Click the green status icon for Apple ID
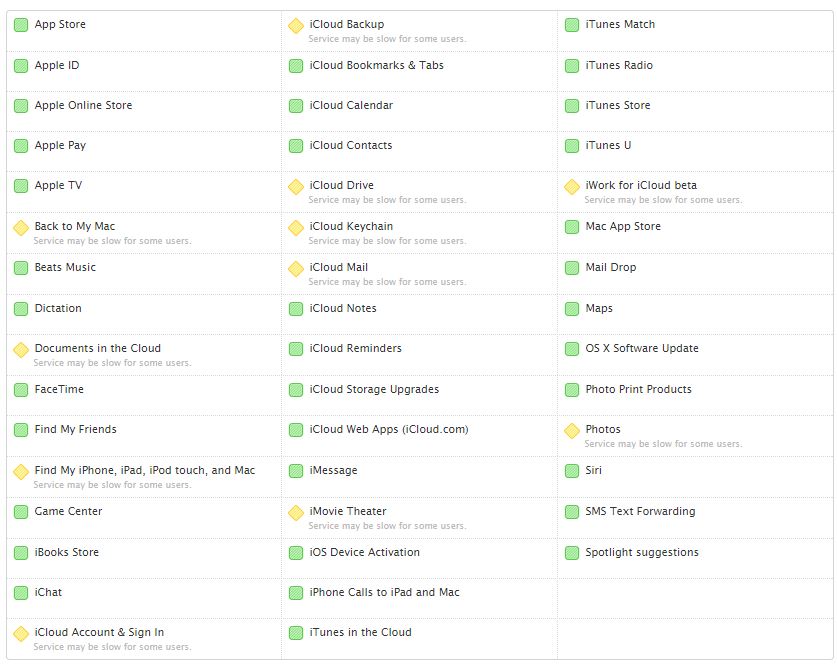 tap(21, 66)
